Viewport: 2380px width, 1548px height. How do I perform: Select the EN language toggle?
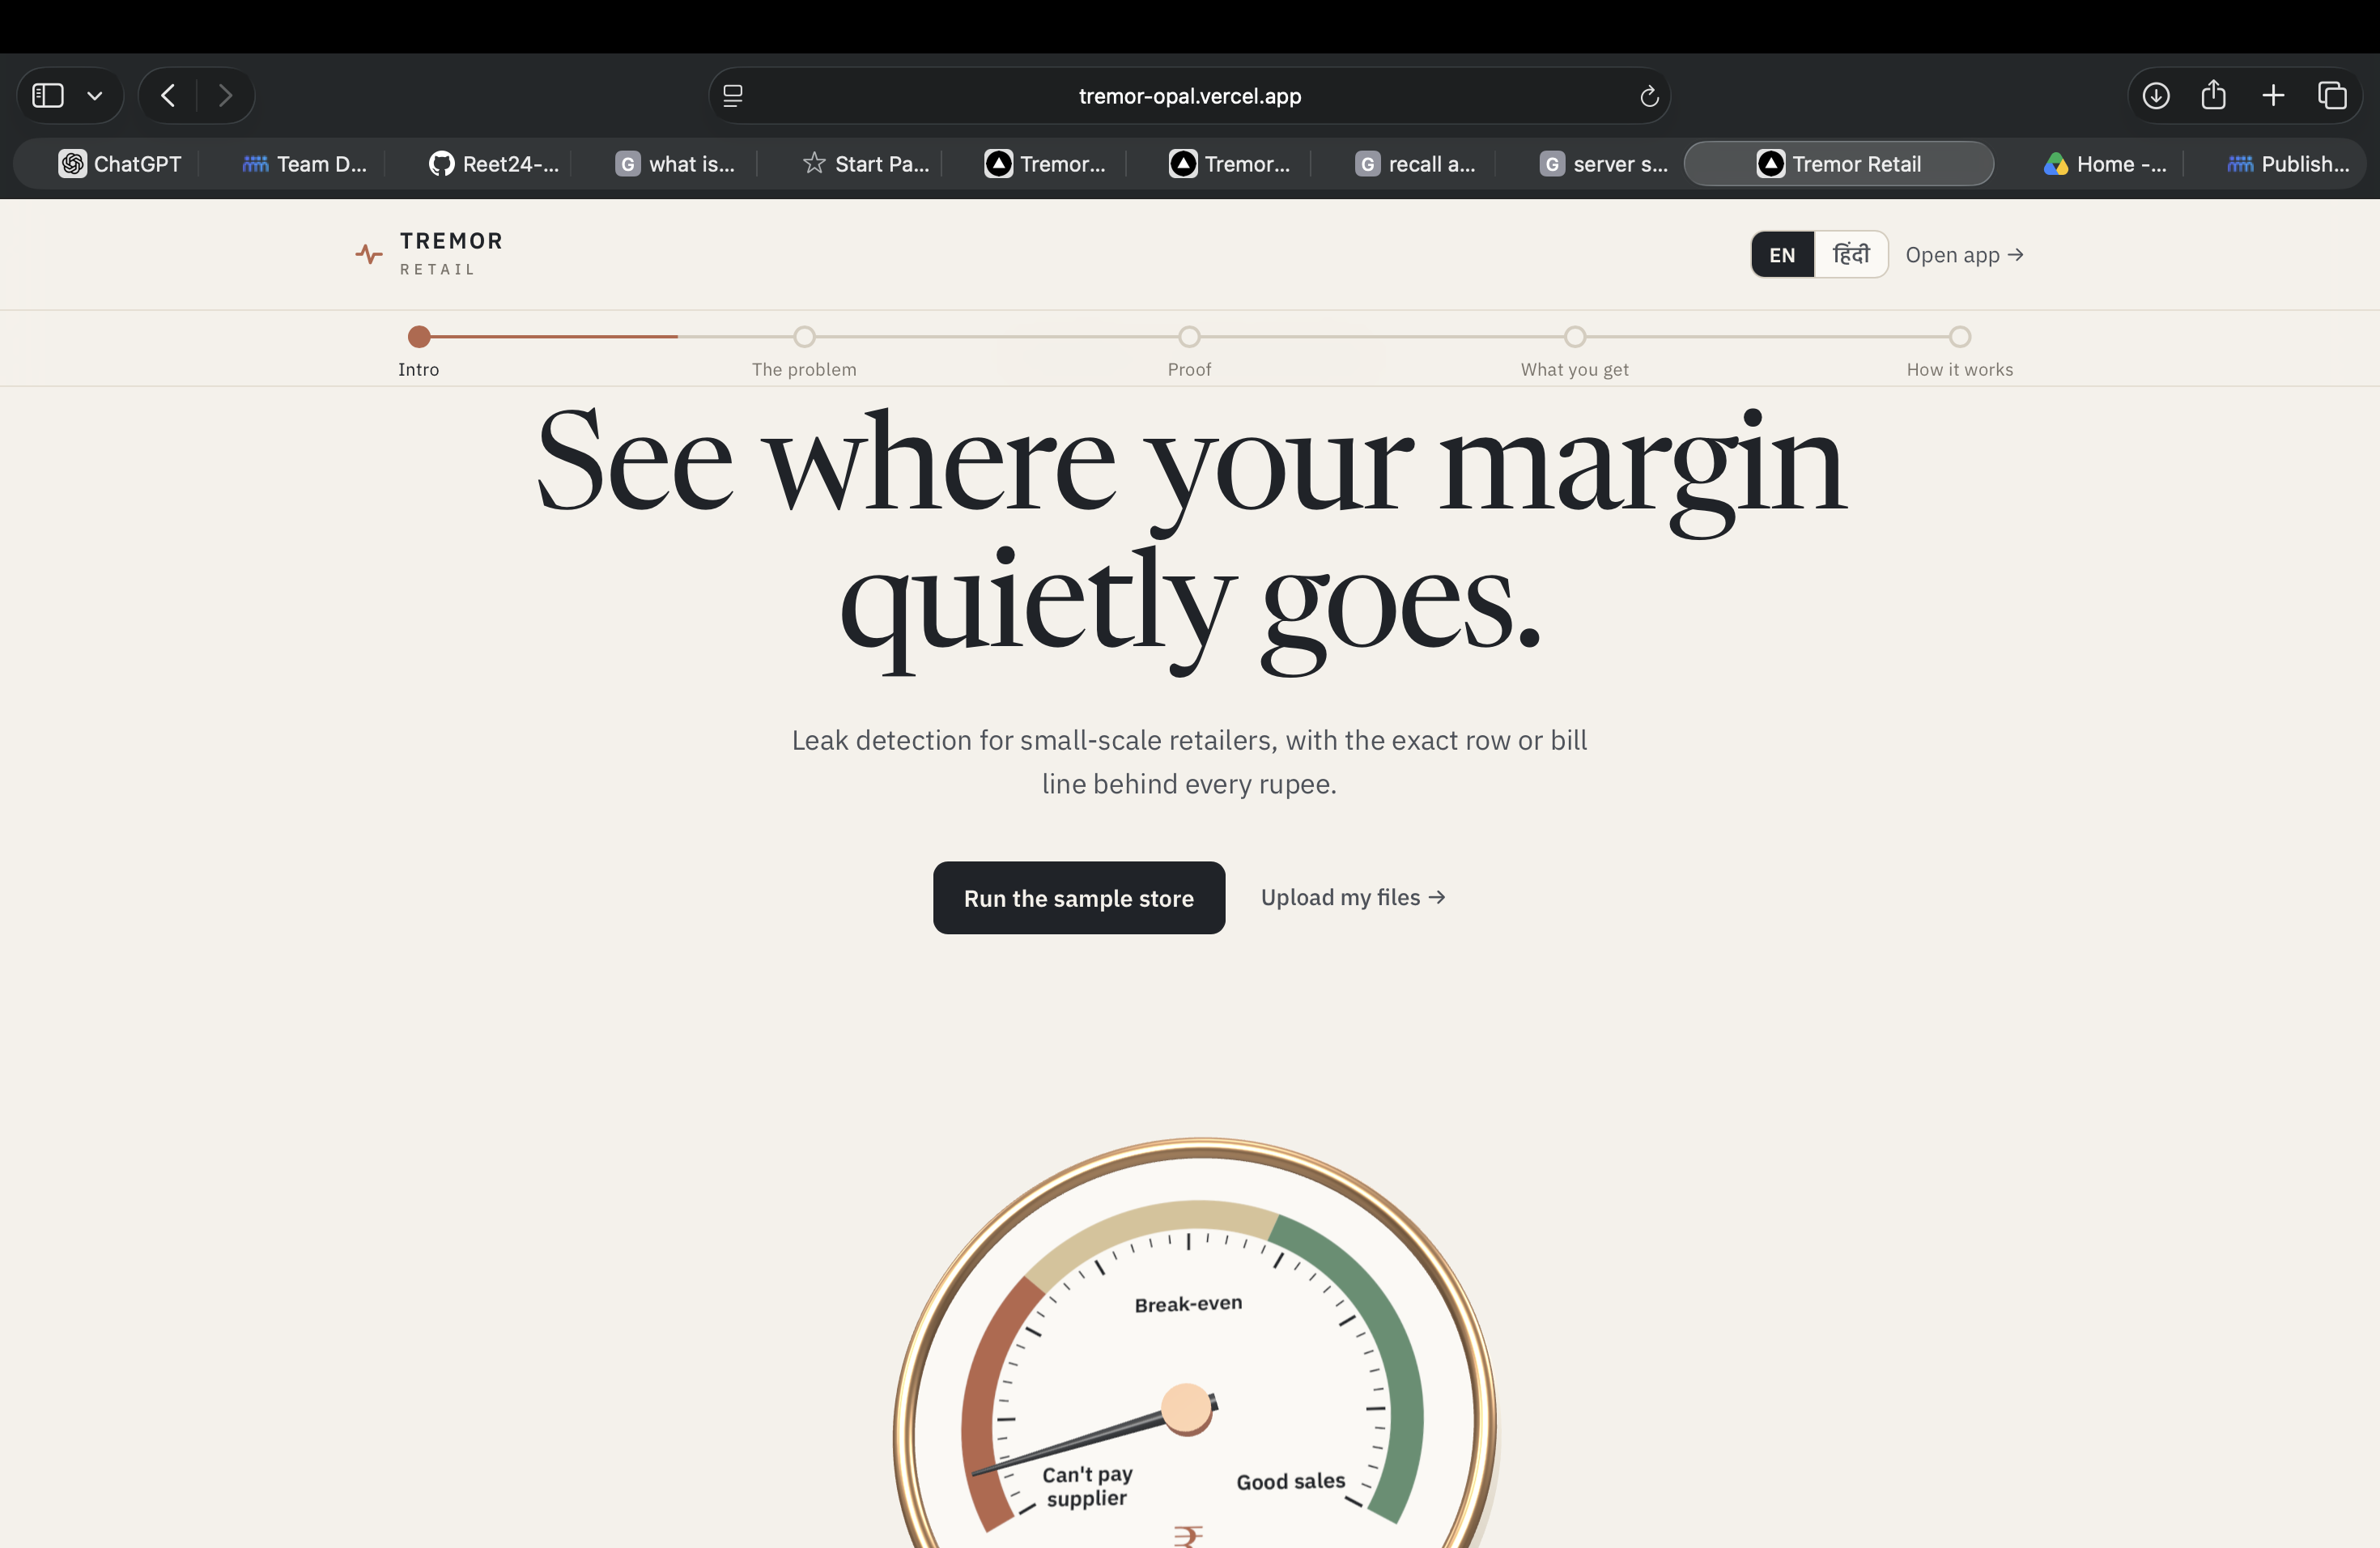click(x=1782, y=255)
